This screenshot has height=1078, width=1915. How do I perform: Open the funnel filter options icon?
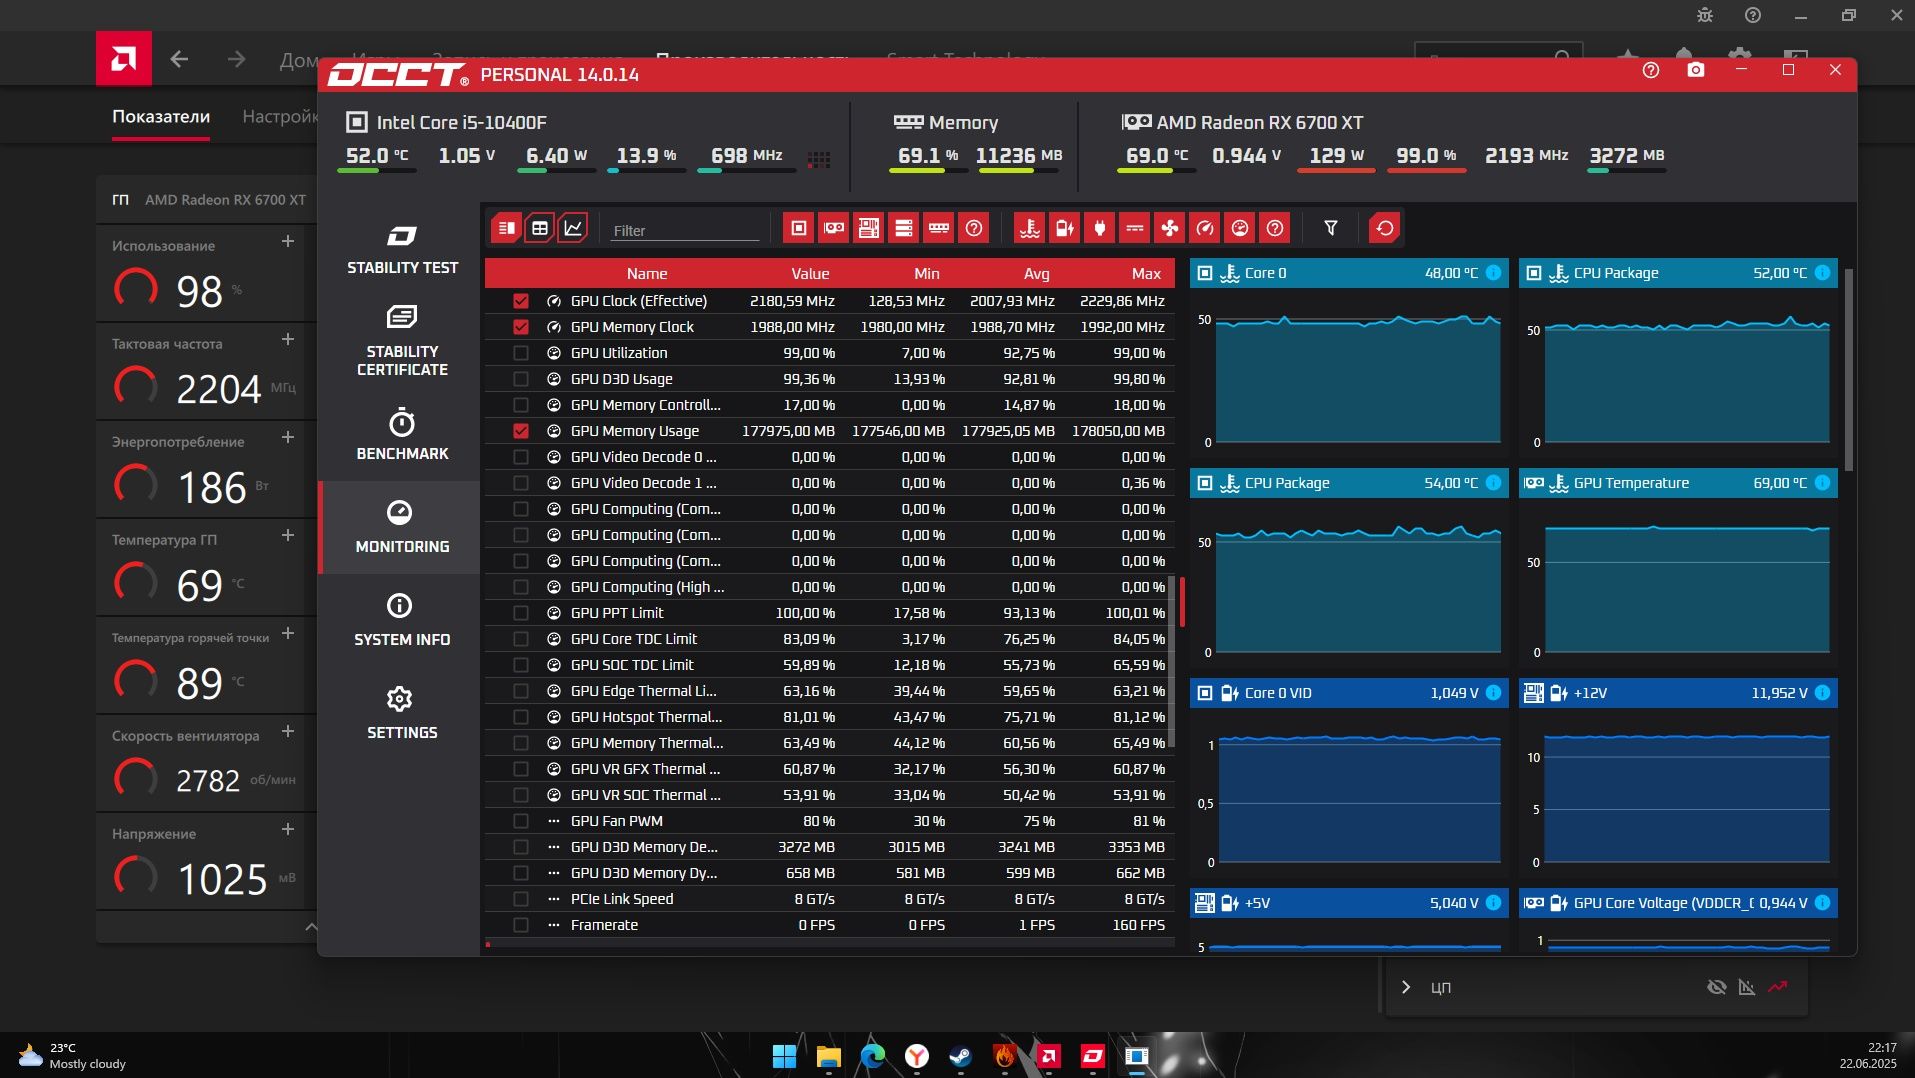(x=1330, y=228)
